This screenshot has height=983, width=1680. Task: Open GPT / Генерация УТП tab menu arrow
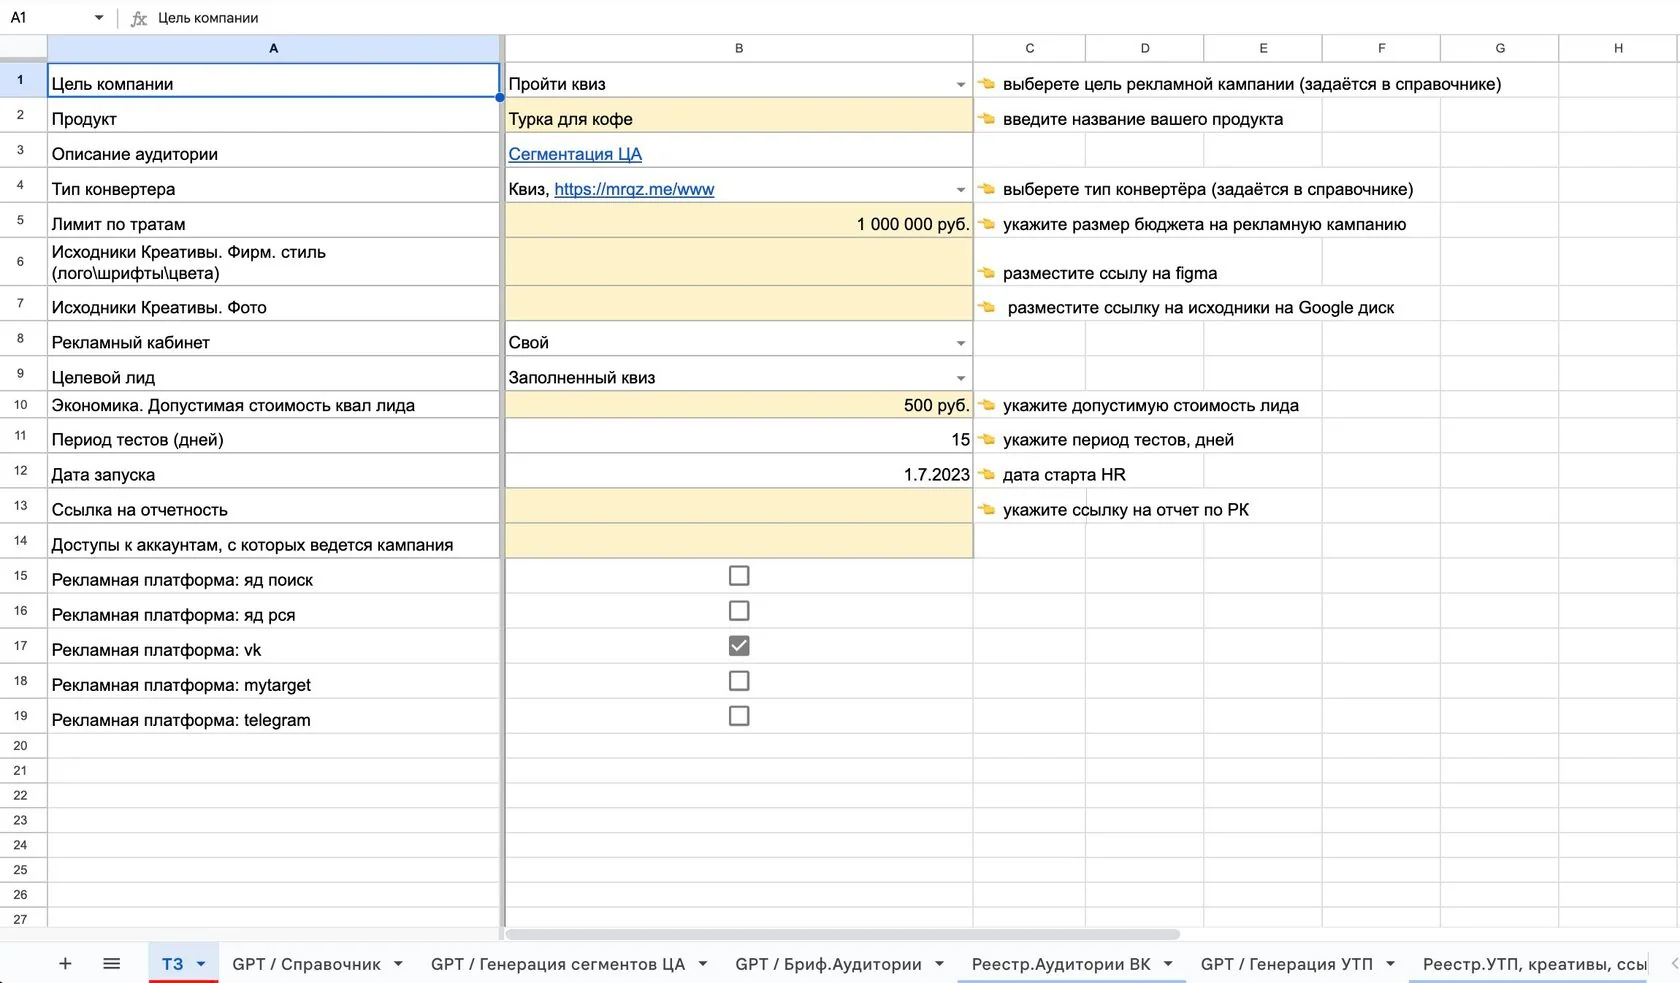click(1390, 964)
